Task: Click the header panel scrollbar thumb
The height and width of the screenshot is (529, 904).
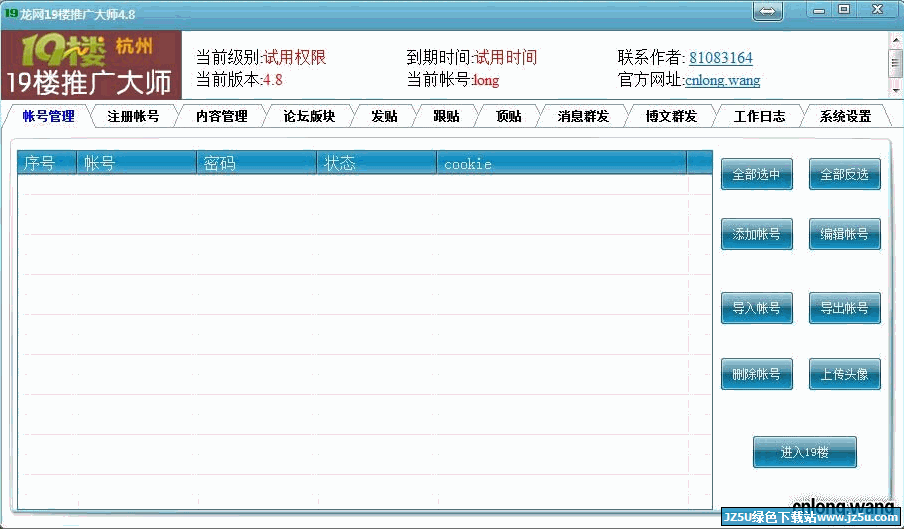Action: pos(895,61)
